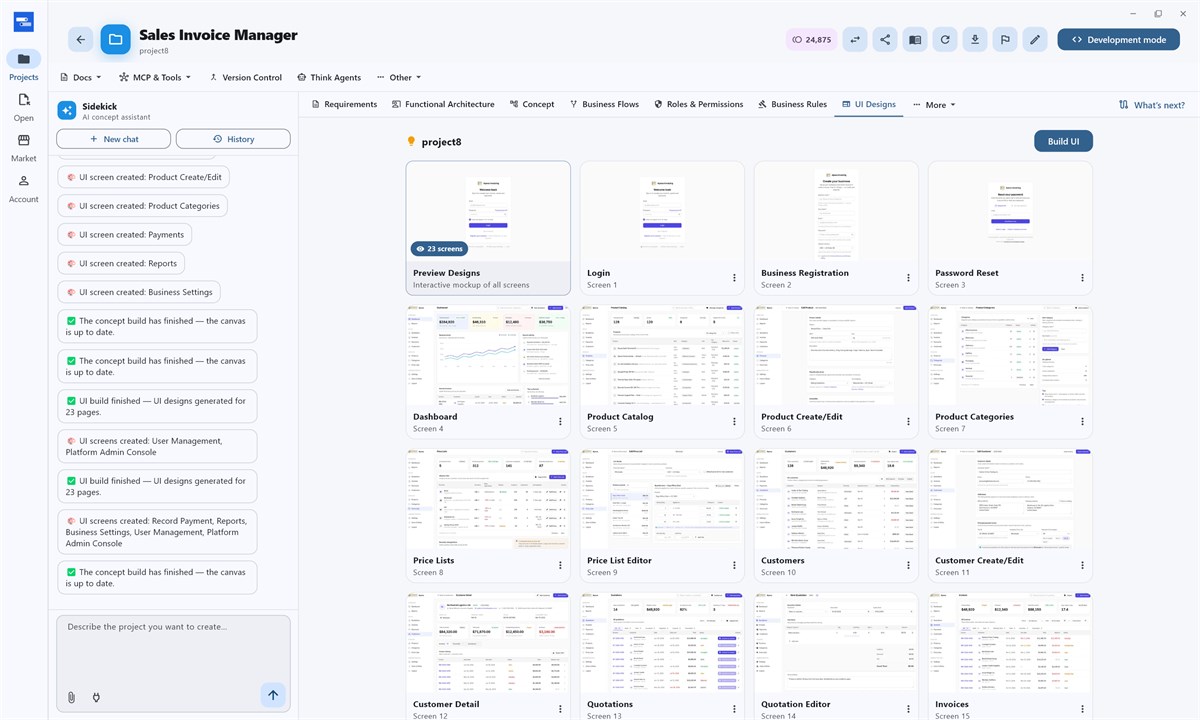Expand the Other dropdown menu

[399, 77]
